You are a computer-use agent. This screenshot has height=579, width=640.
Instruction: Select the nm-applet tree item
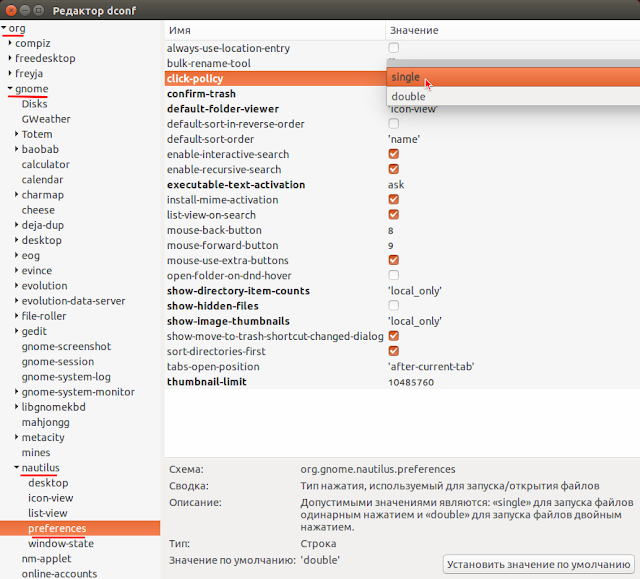[47, 559]
